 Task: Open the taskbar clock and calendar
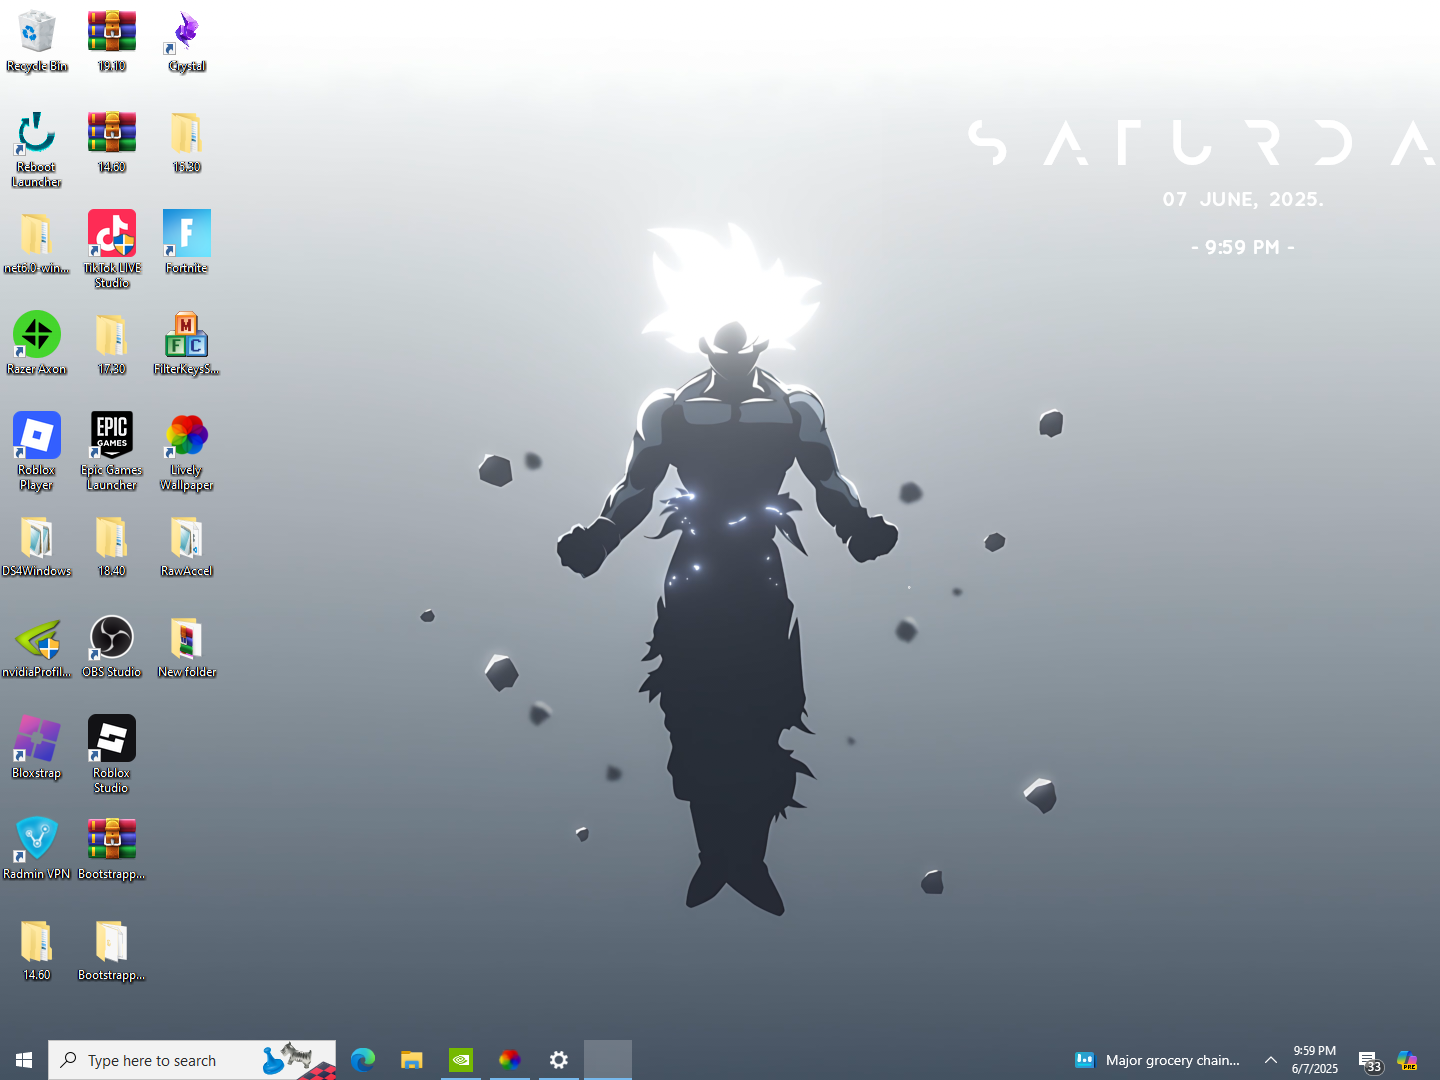1315,1060
